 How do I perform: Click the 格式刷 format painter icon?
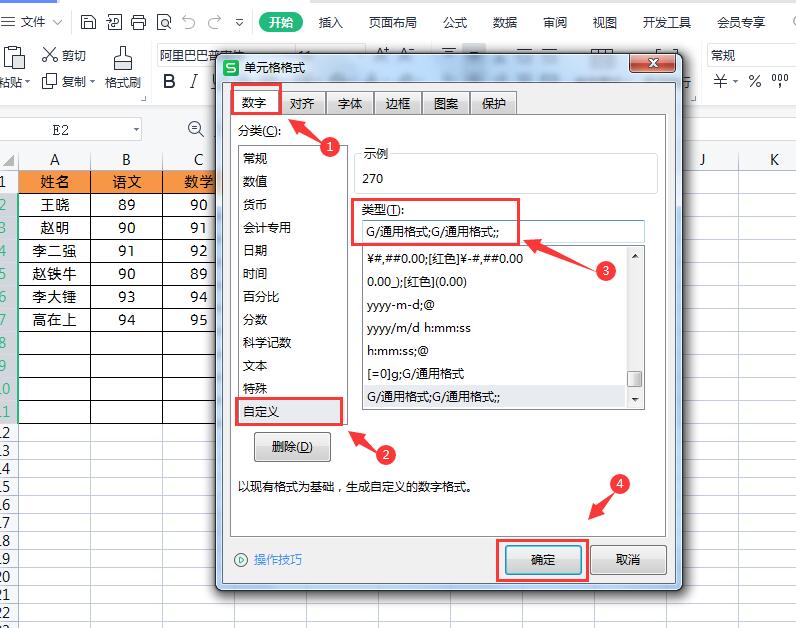(122, 58)
